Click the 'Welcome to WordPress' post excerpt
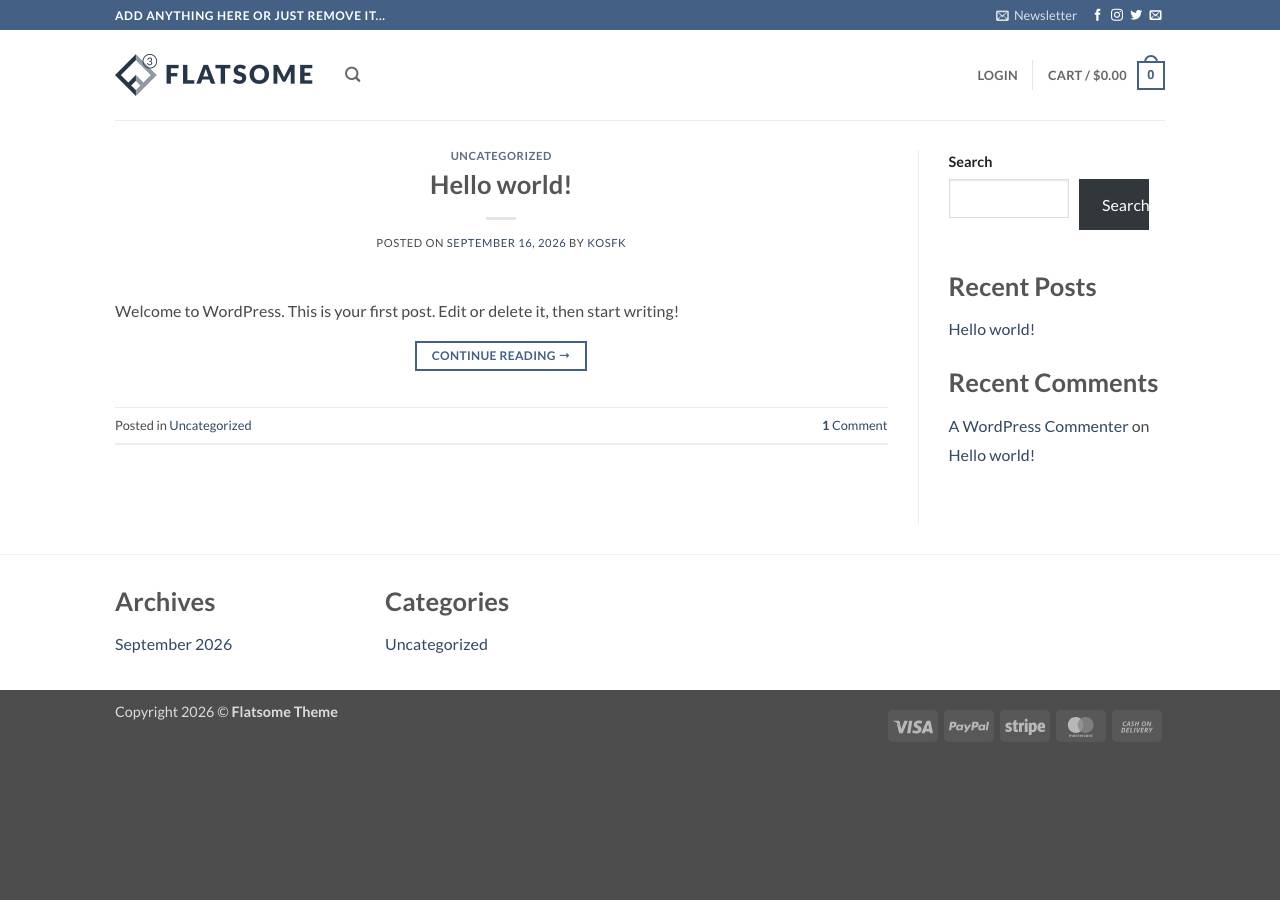This screenshot has height=900, width=1280. click(x=397, y=311)
